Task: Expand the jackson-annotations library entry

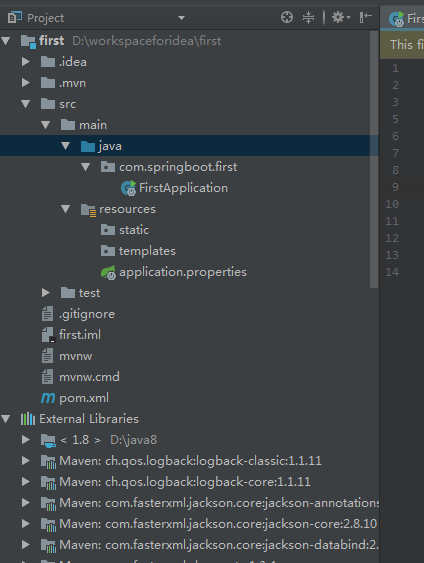Action: (25, 503)
